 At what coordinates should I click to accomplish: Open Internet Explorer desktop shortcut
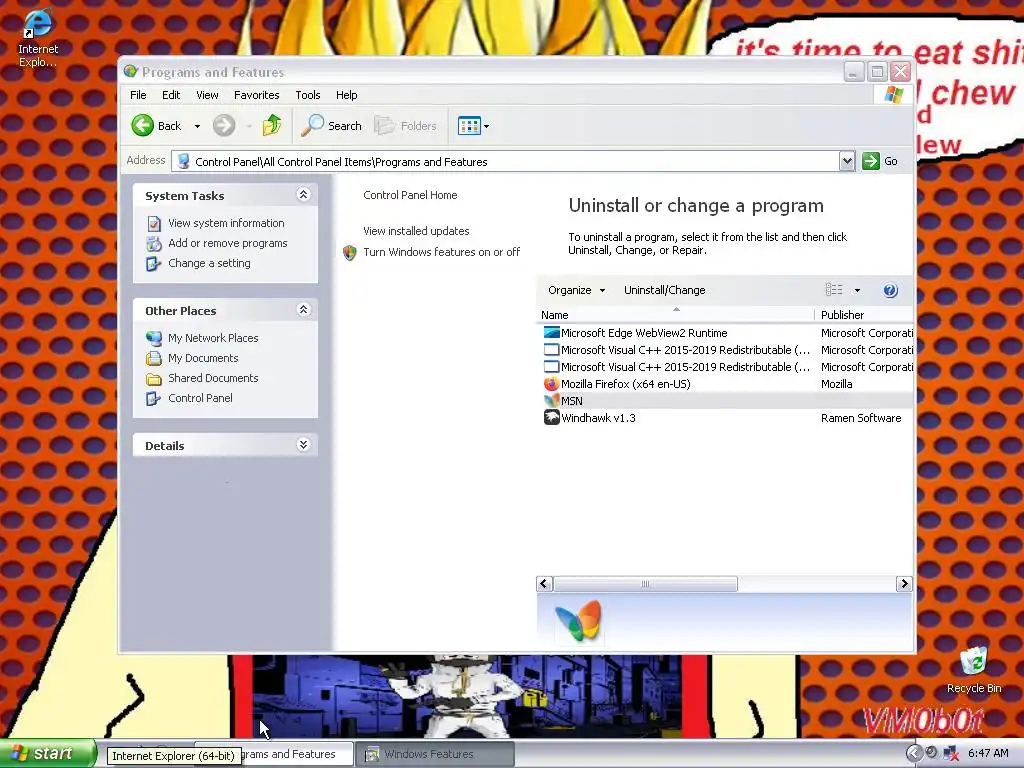pos(38,38)
